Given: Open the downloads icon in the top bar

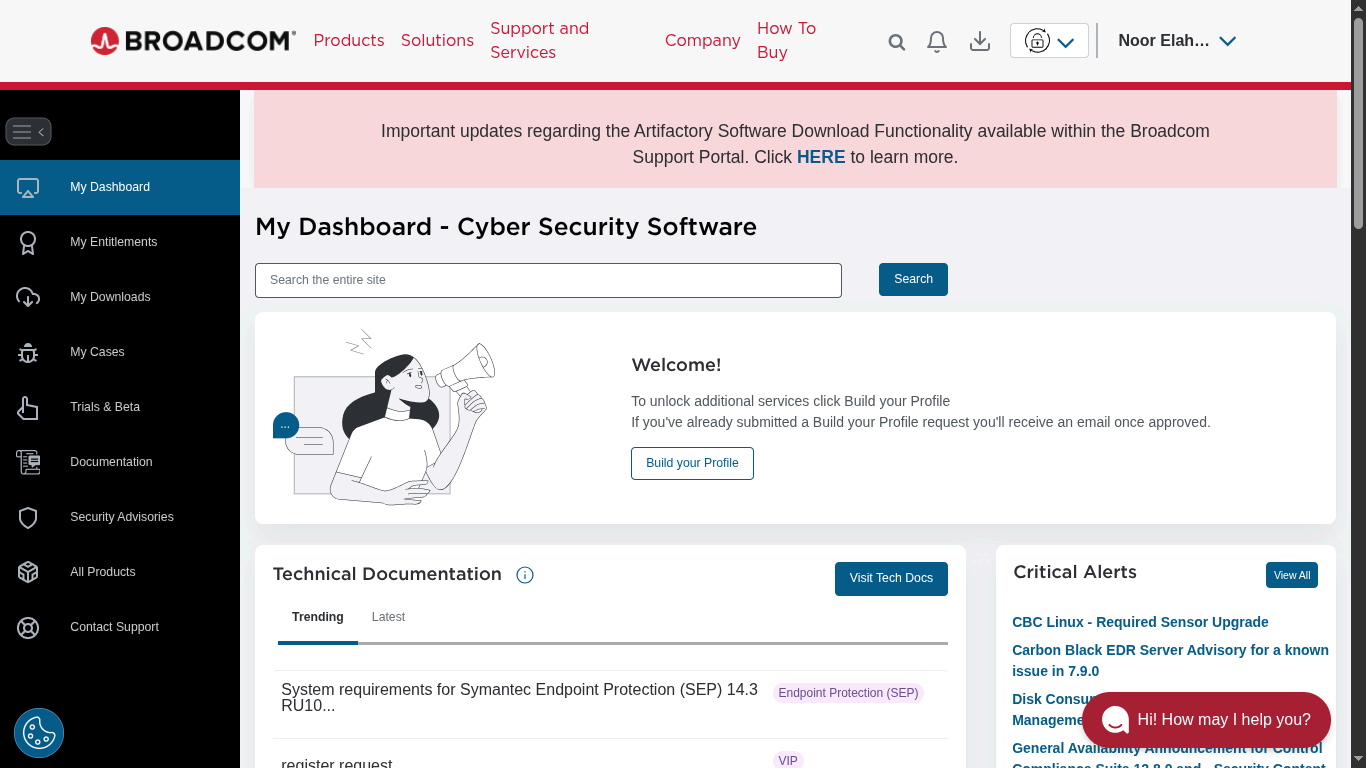Looking at the screenshot, I should pyautogui.click(x=979, y=41).
